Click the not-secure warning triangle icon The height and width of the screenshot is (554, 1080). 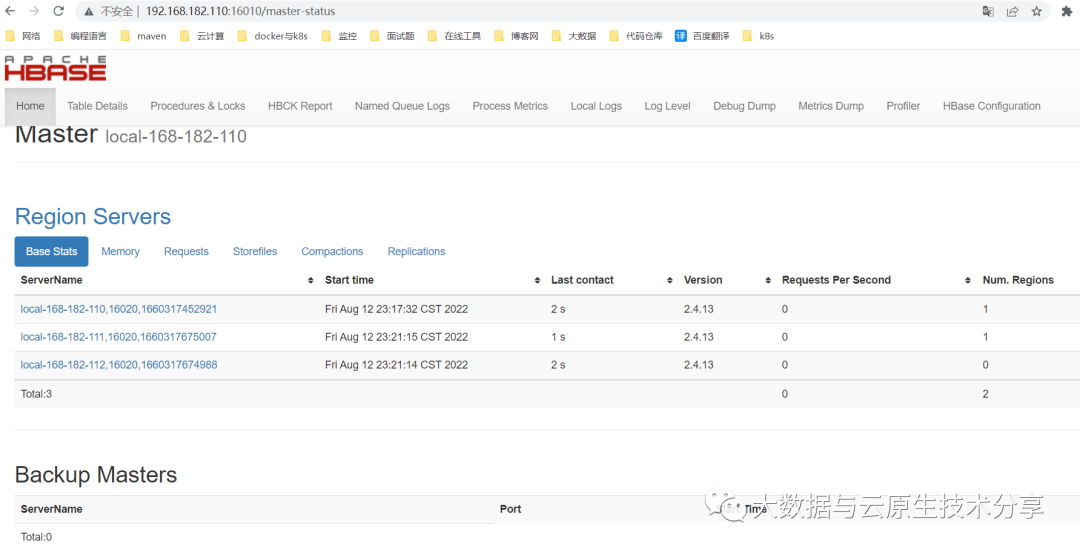tap(90, 12)
